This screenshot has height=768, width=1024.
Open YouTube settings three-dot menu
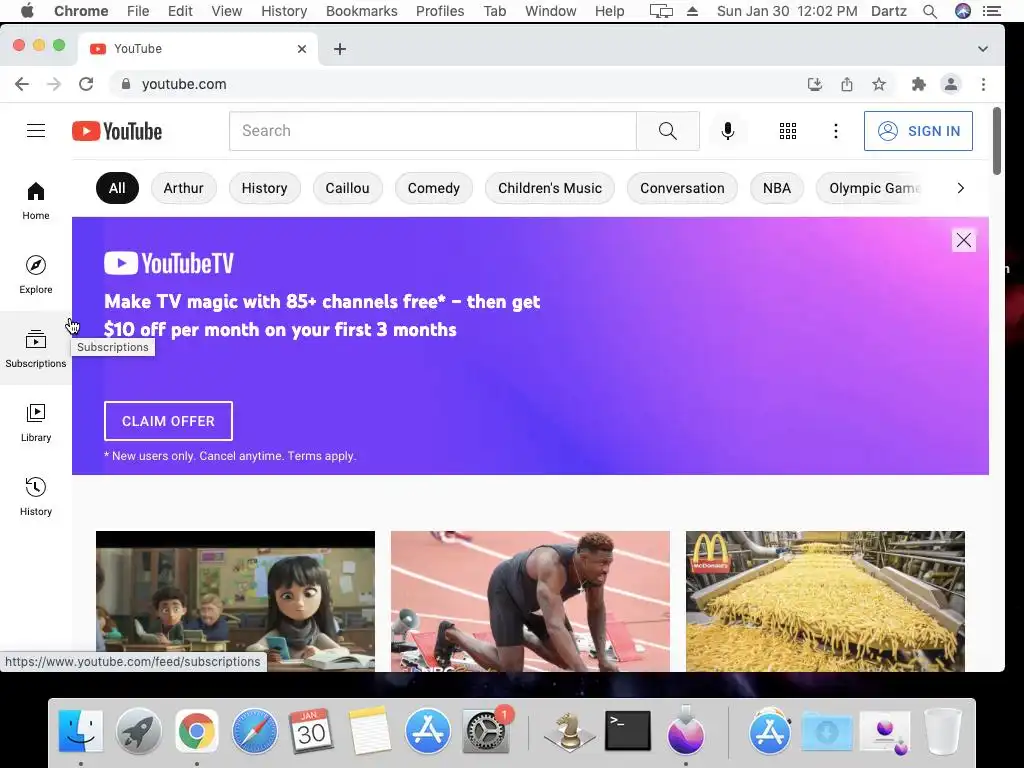(x=835, y=131)
